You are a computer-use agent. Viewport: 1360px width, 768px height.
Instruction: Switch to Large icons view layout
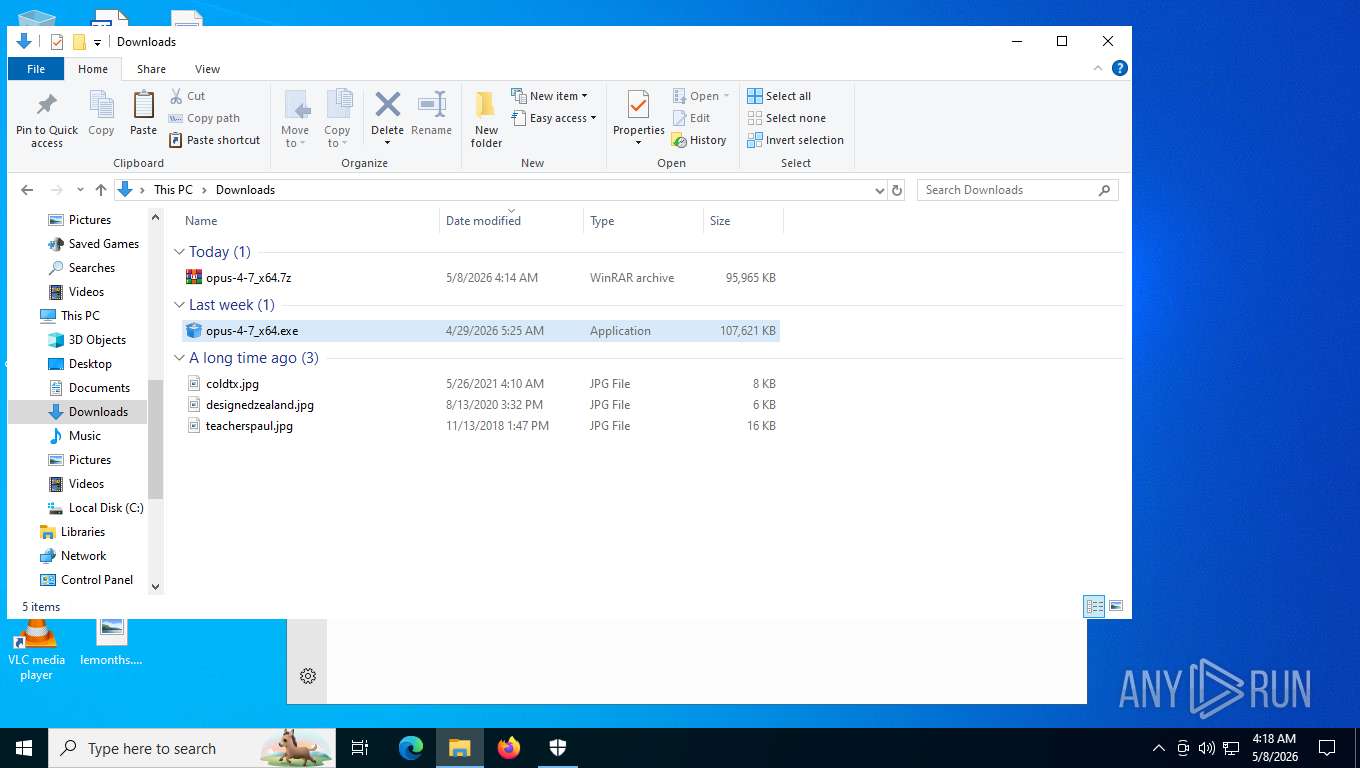(1116, 606)
